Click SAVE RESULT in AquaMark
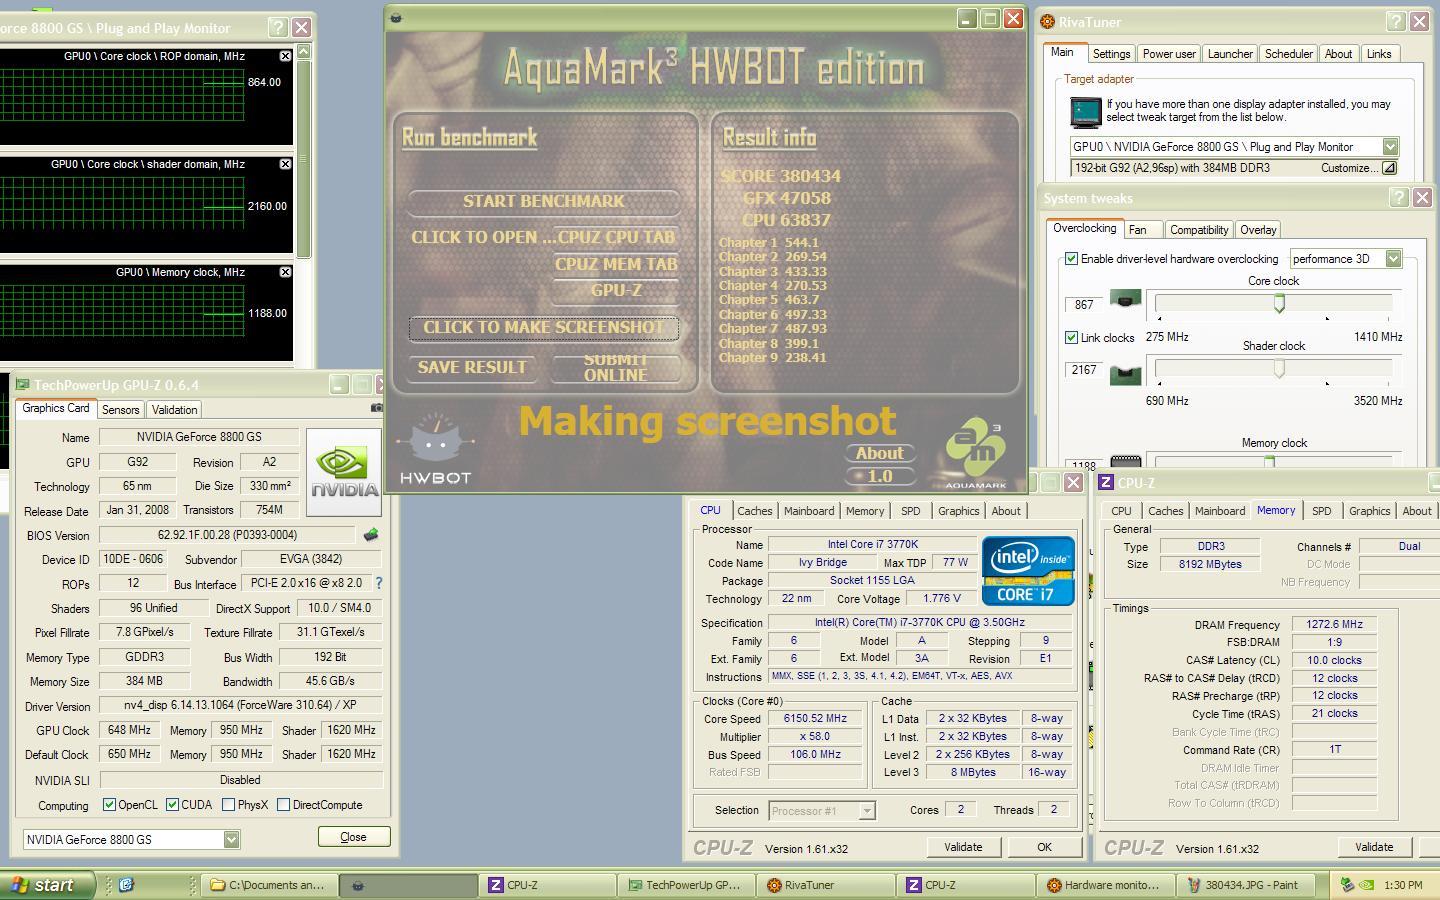The image size is (1440, 900). pos(472,367)
